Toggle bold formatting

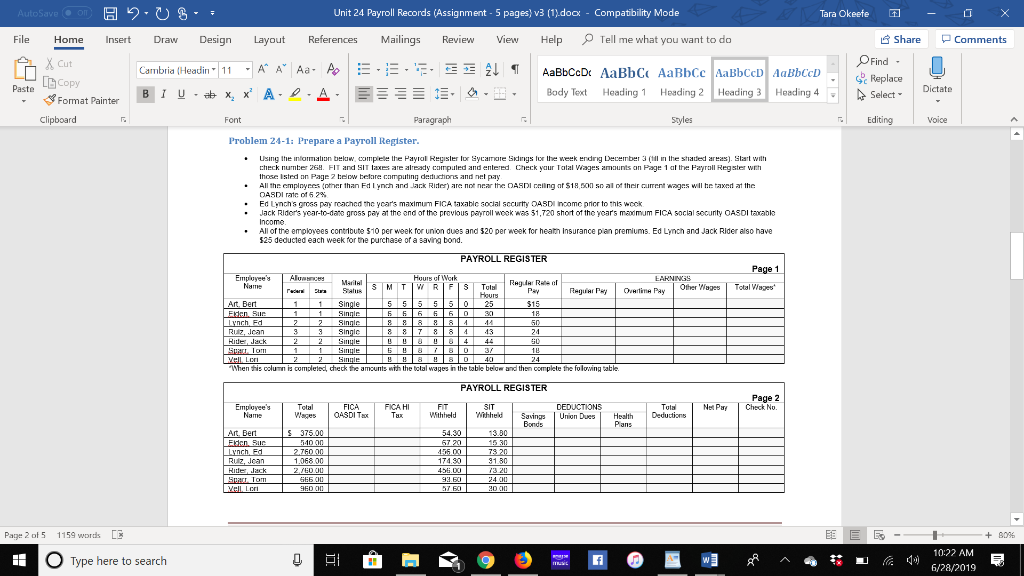(144, 93)
